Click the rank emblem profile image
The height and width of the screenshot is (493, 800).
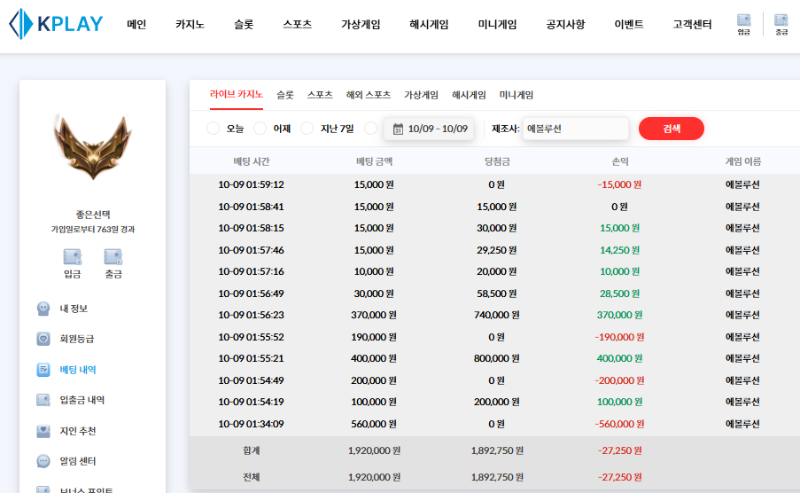click(92, 147)
